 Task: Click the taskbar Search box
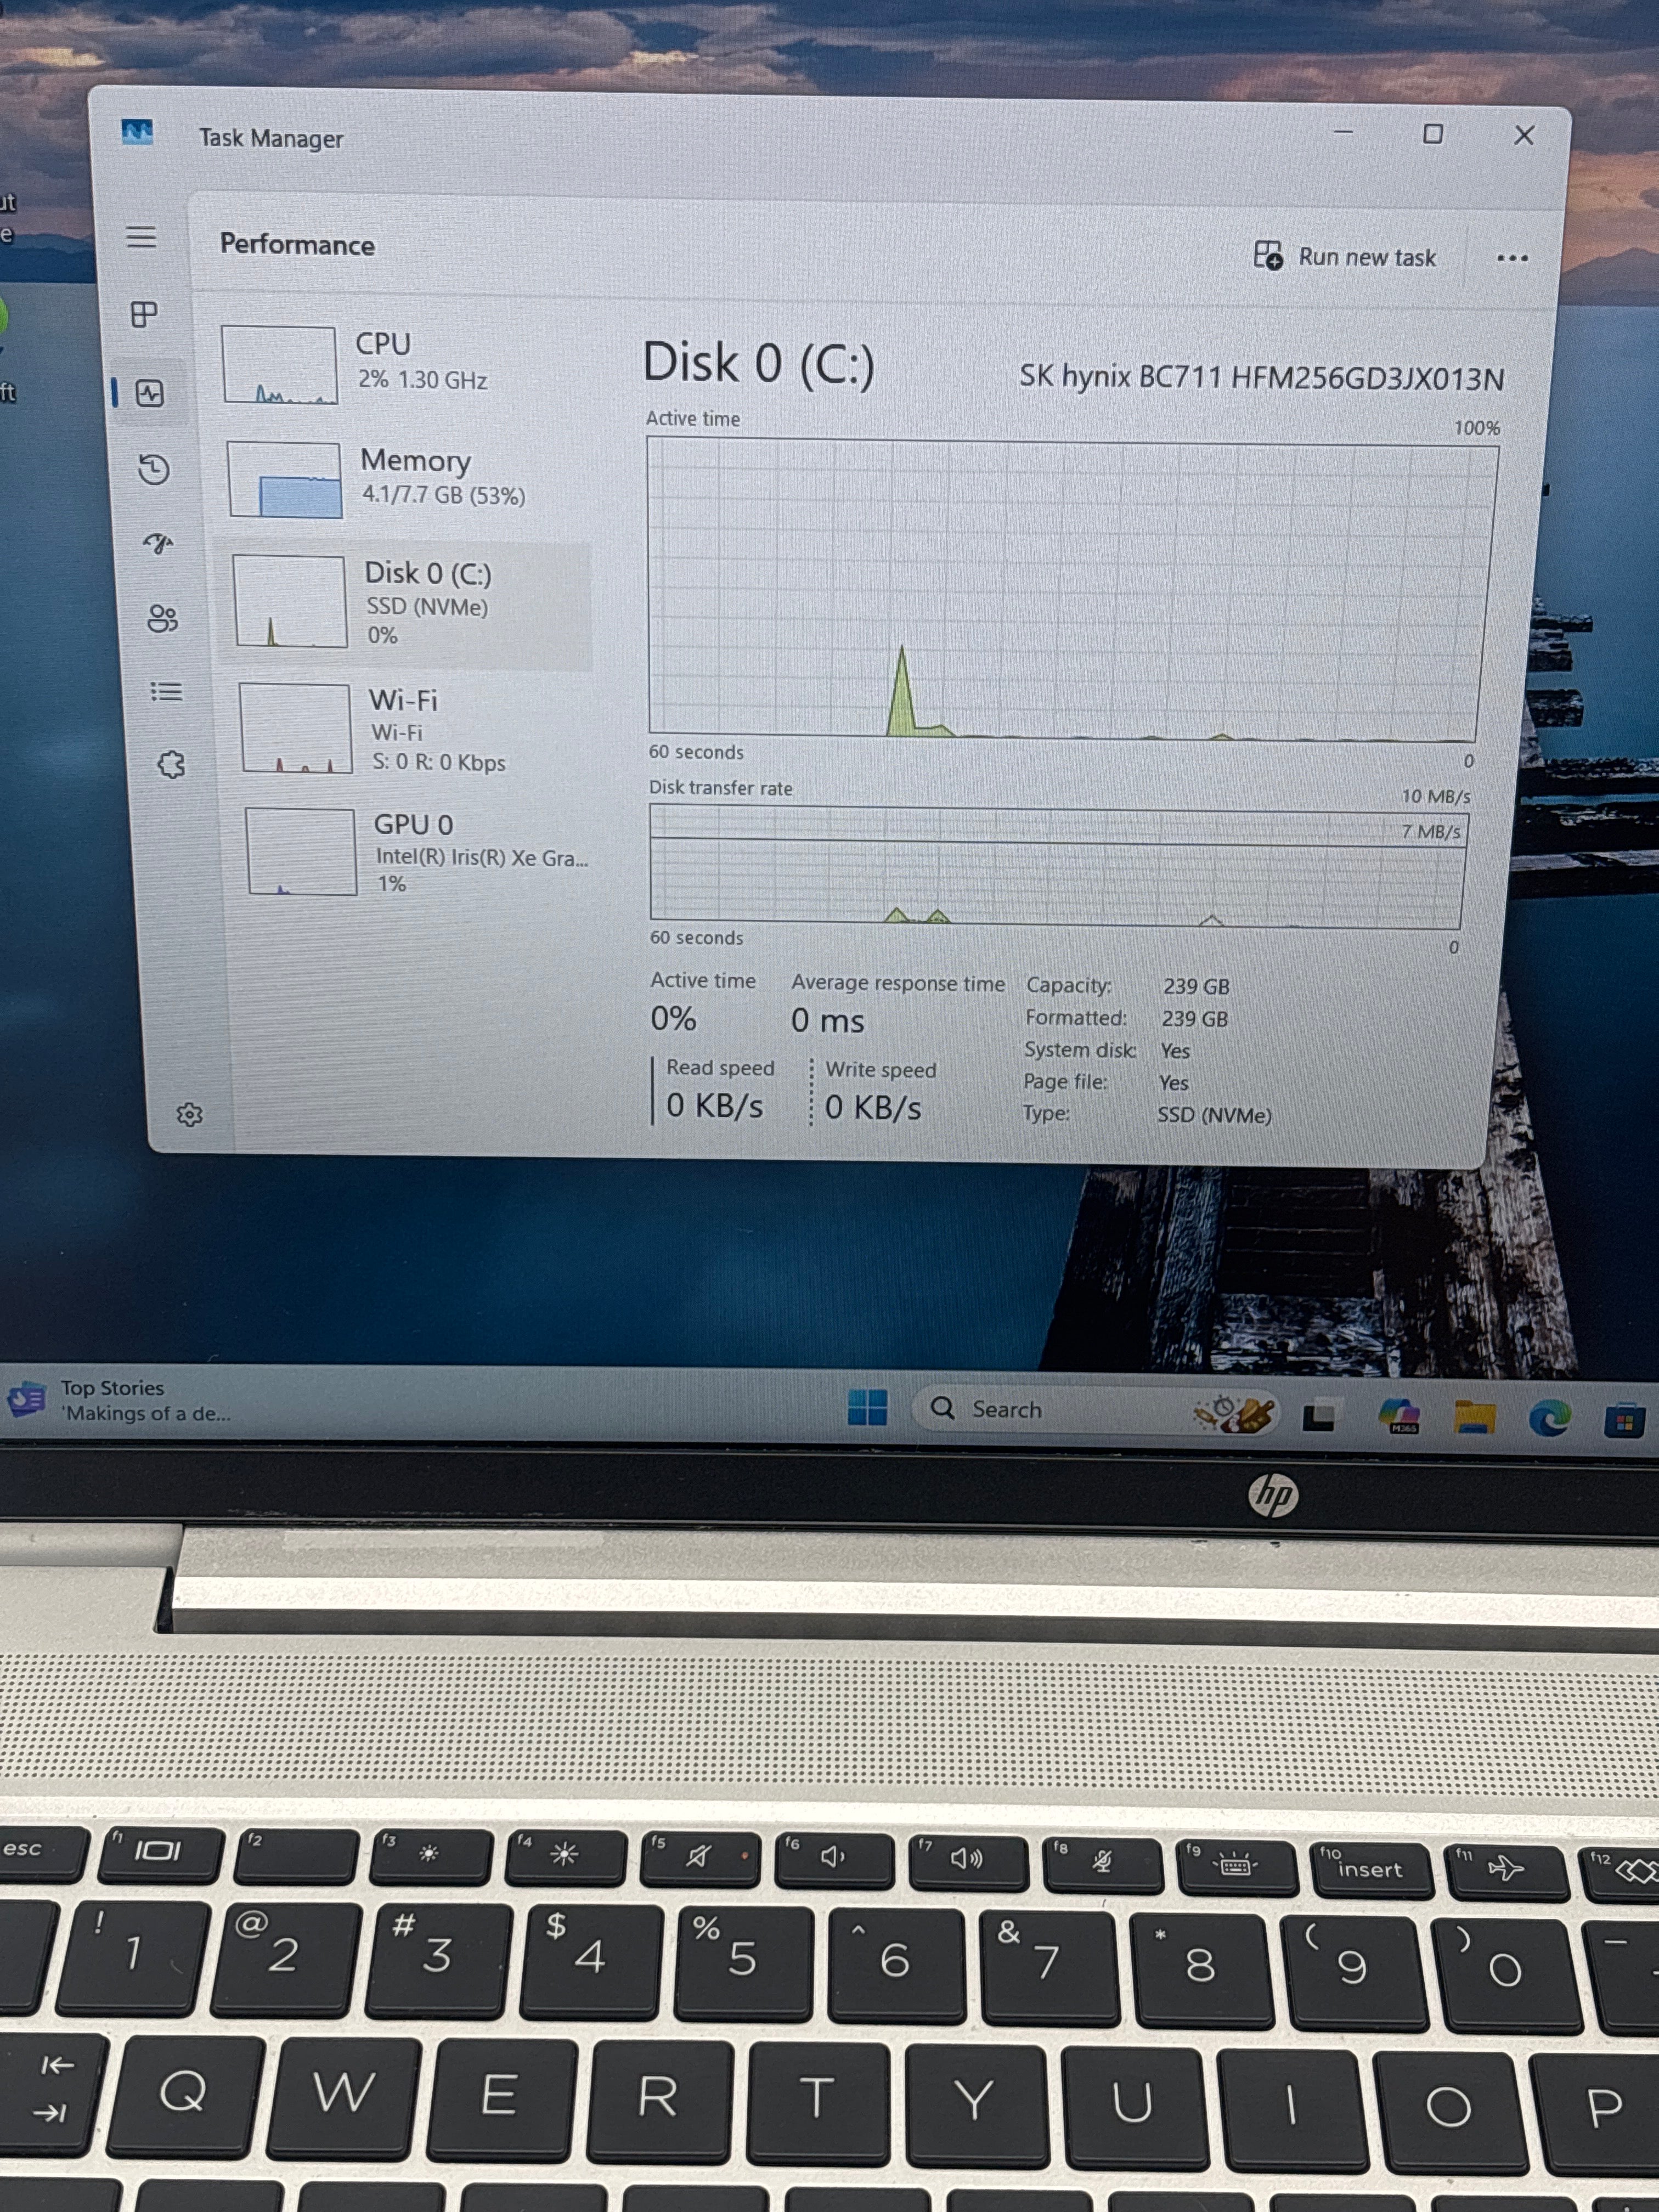click(1095, 1410)
